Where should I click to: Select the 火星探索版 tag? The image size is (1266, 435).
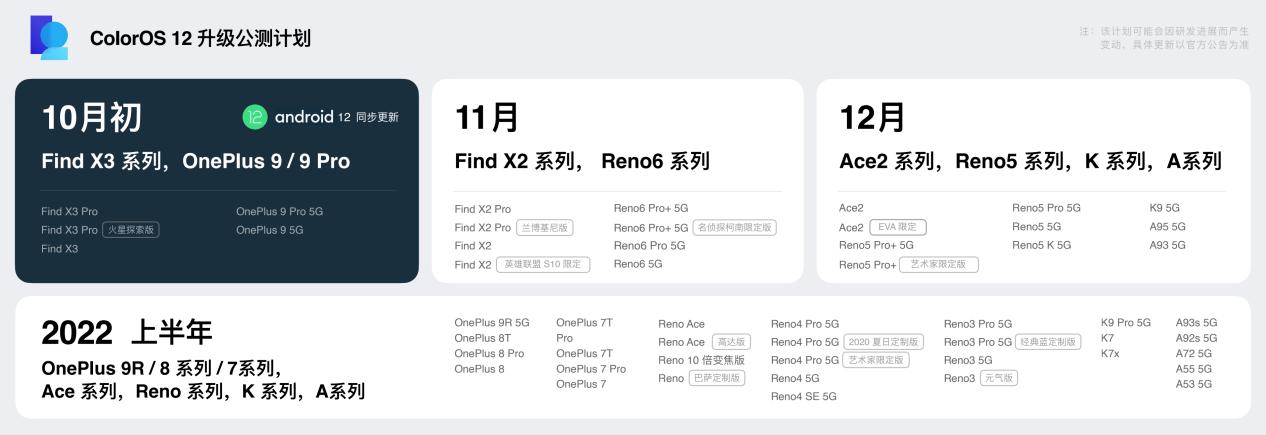click(130, 230)
